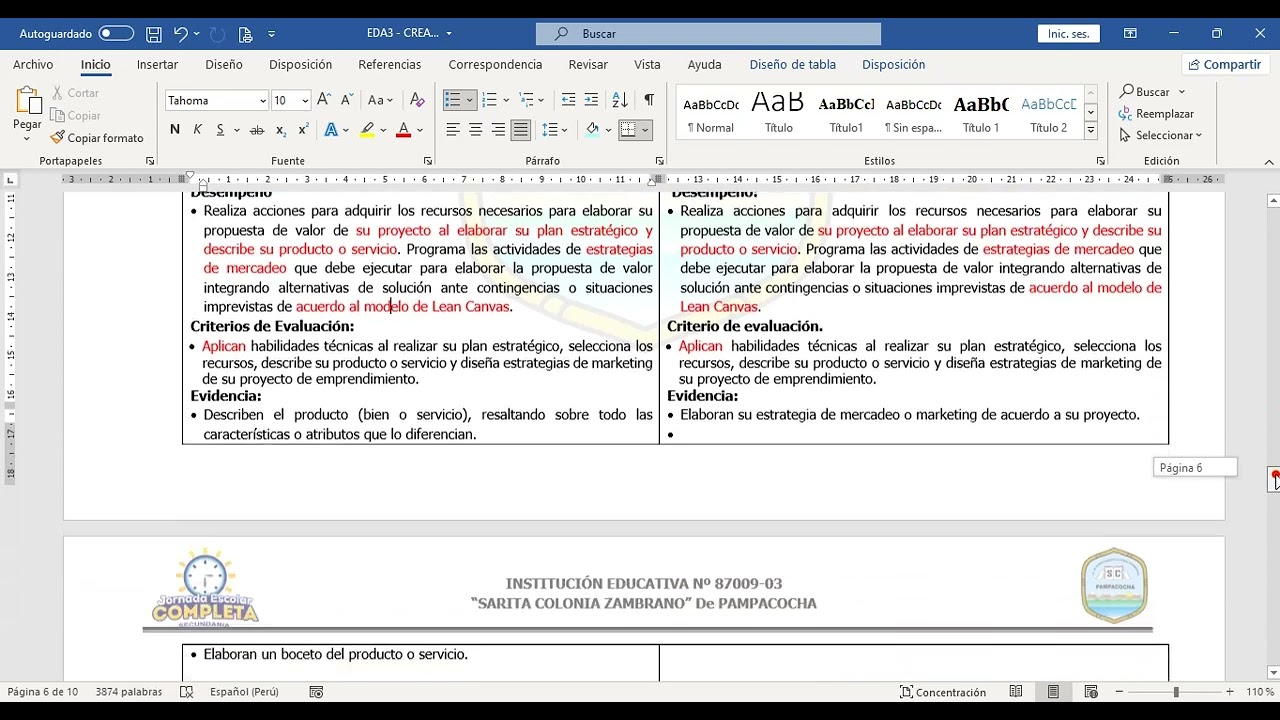The image size is (1280, 720).
Task: Apply bulleted list formatting
Action: (453, 100)
